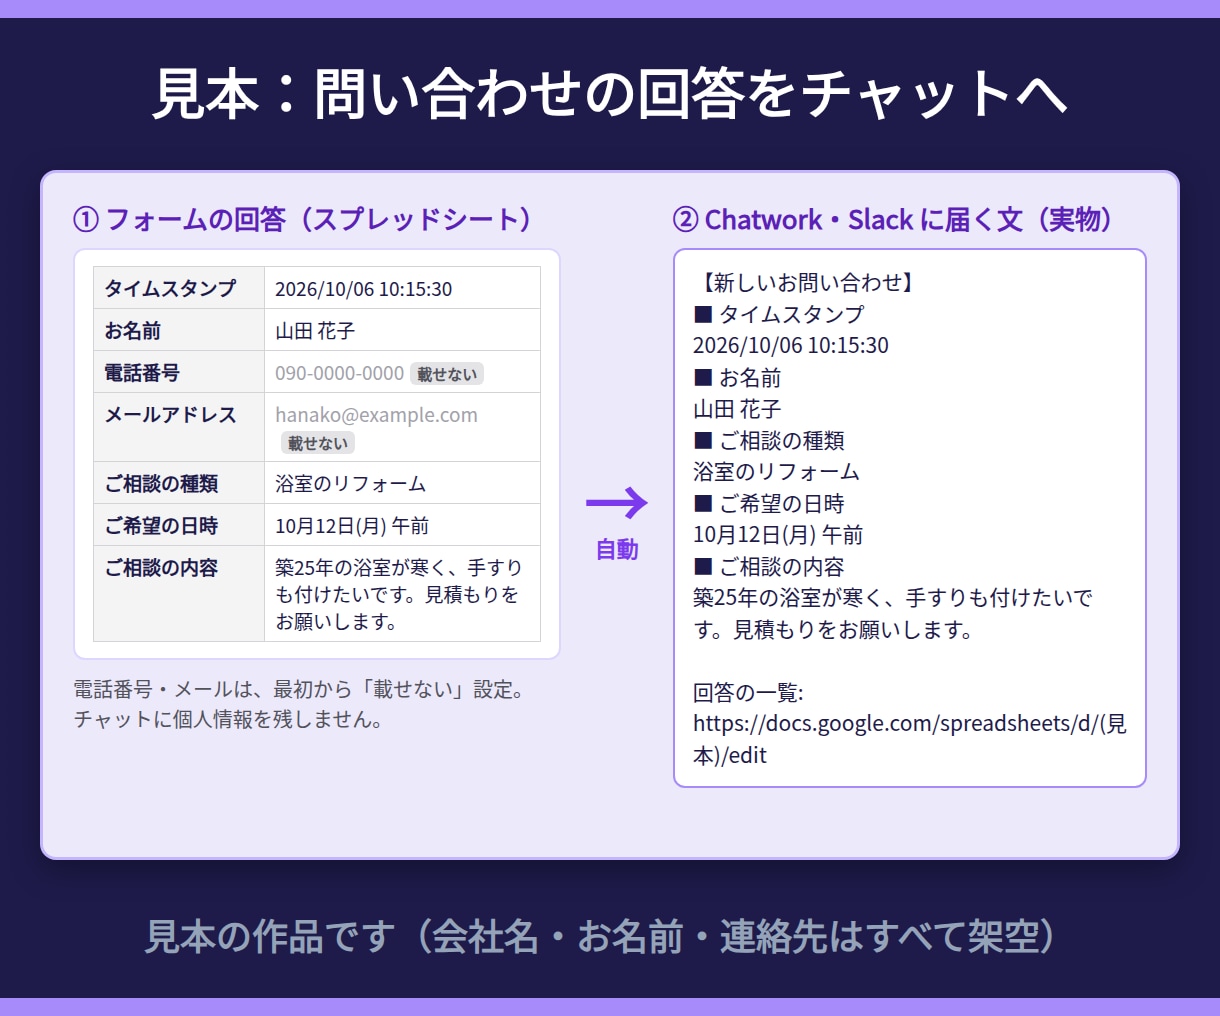Viewport: 1220px width, 1016px height.
Task: Select heading ② Chatwork・Slack に届く文（実物）
Action: coord(898,220)
